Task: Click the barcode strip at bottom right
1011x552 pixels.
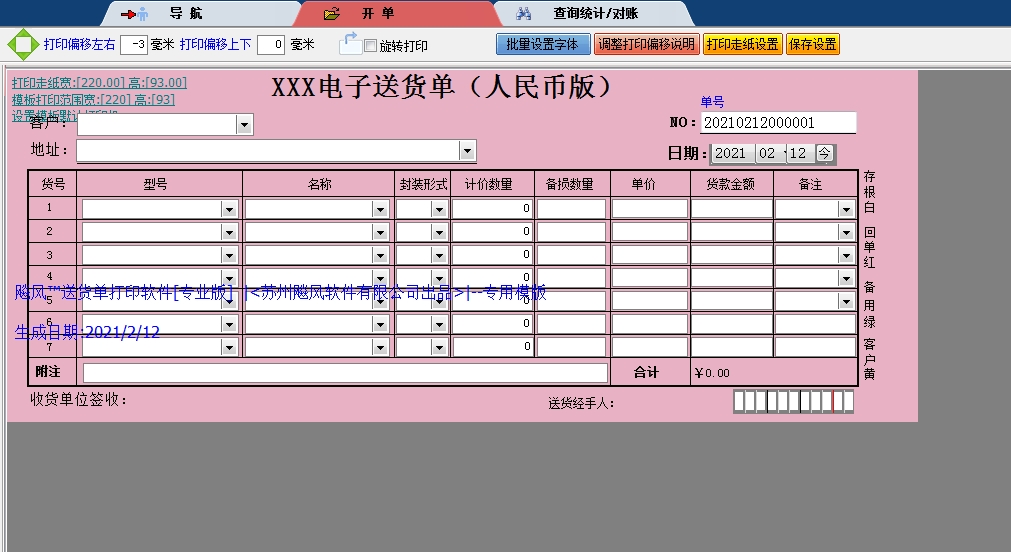Action: [x=794, y=402]
